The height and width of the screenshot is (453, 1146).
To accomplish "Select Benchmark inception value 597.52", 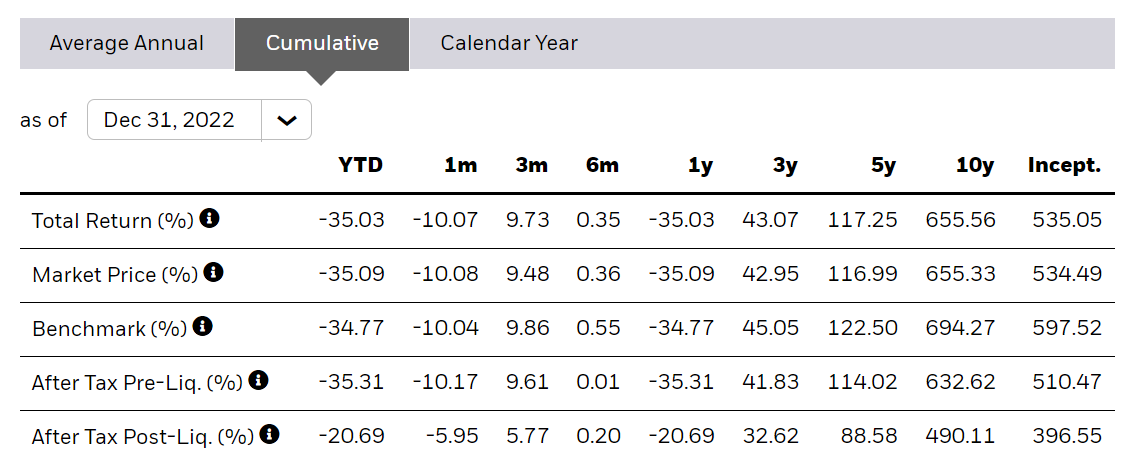I will (1067, 327).
